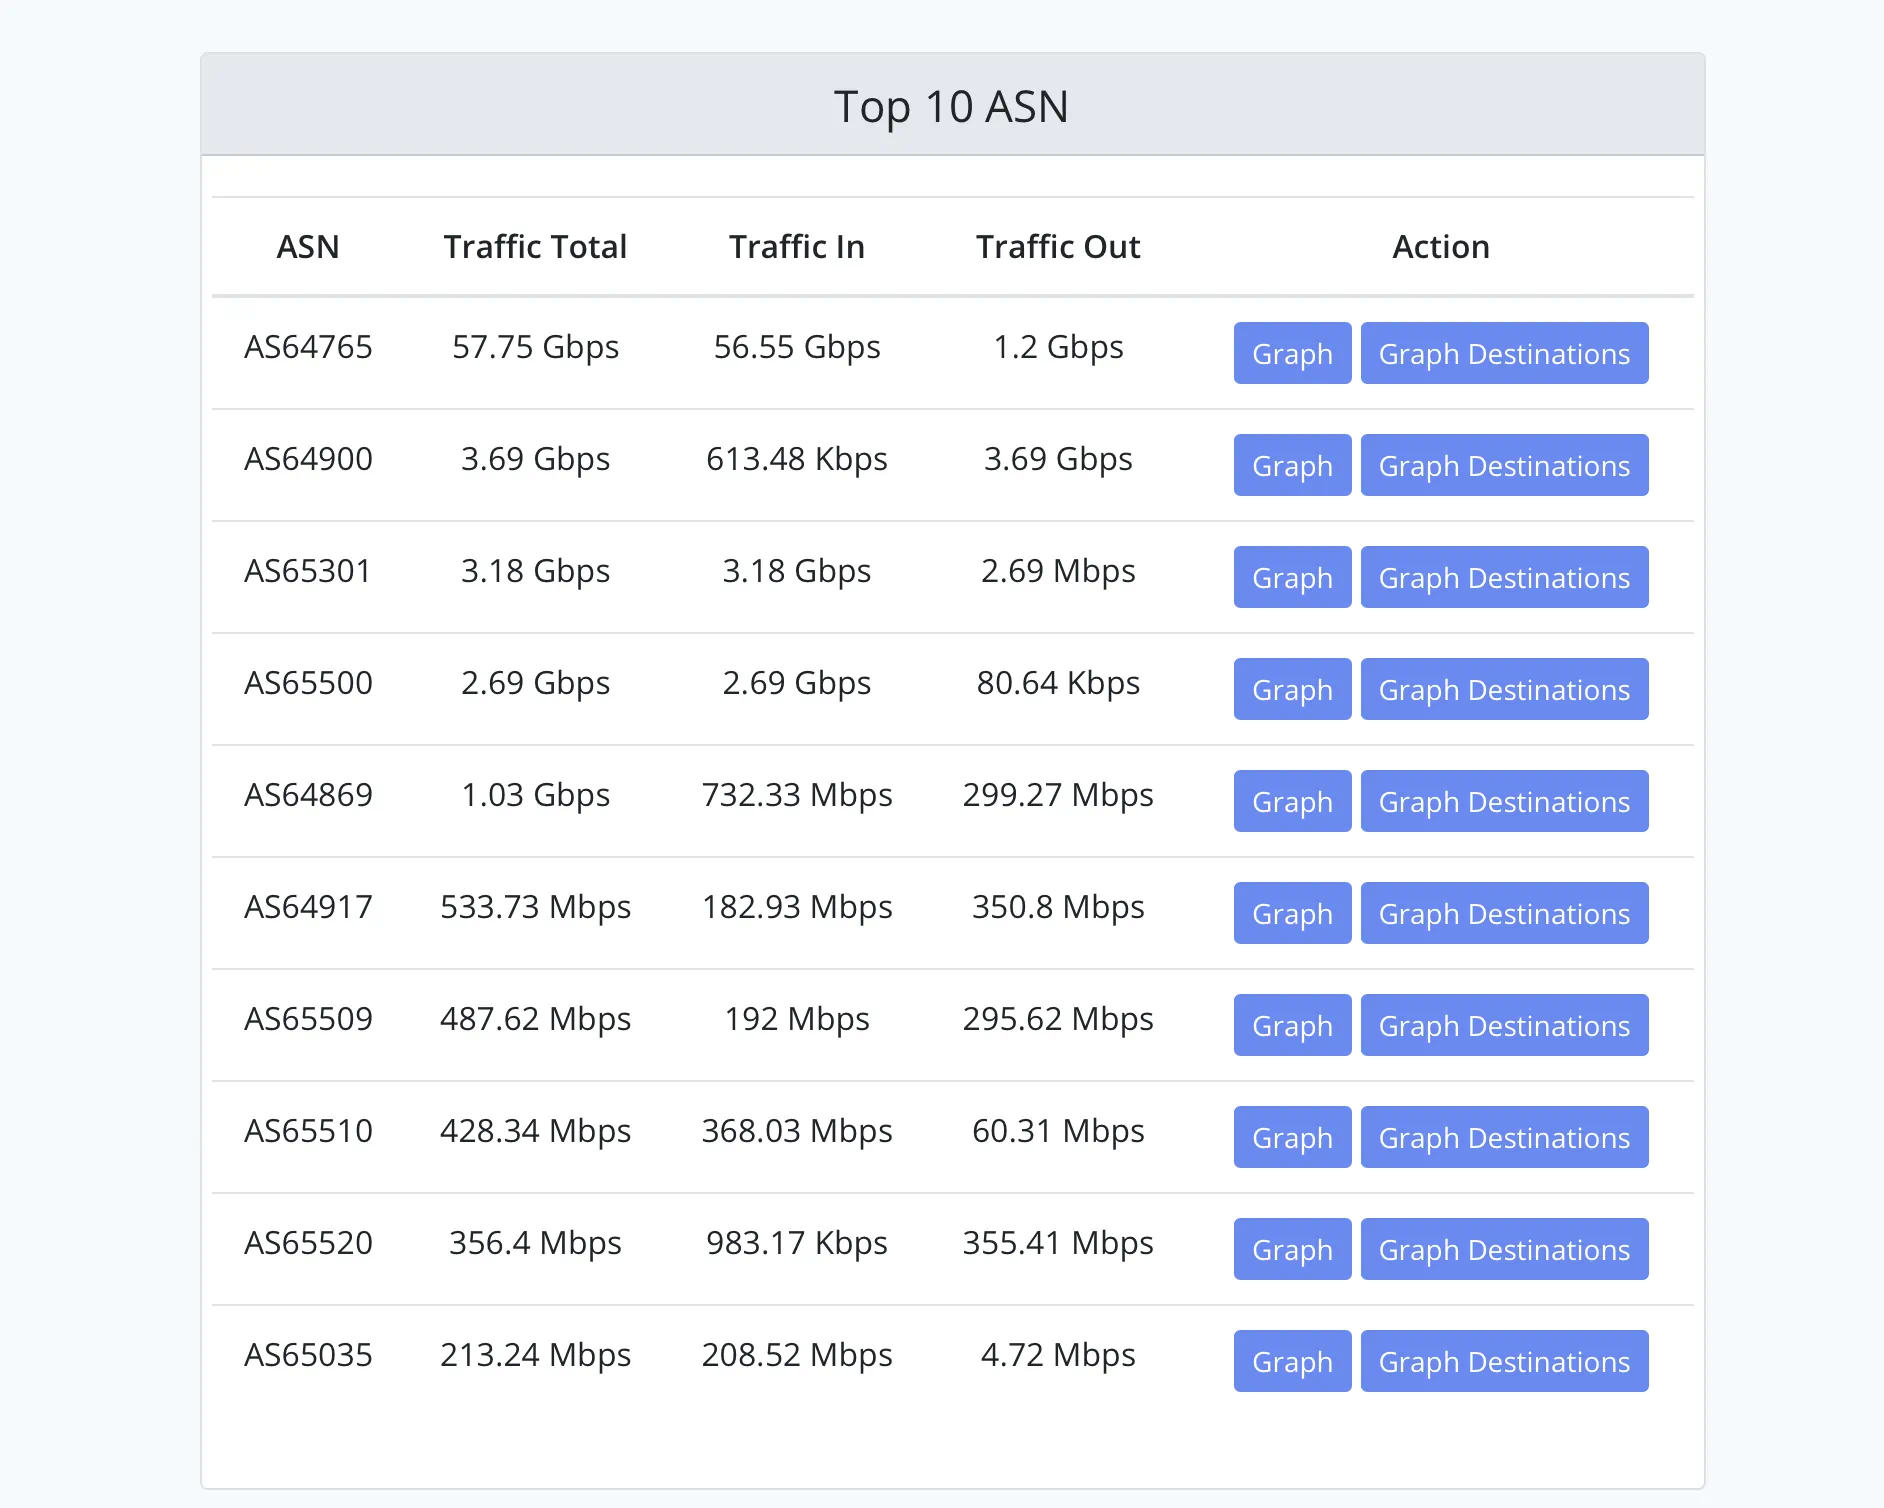Show the Graph for AS64900
Screen dimensions: 1884x1508
coord(1292,465)
